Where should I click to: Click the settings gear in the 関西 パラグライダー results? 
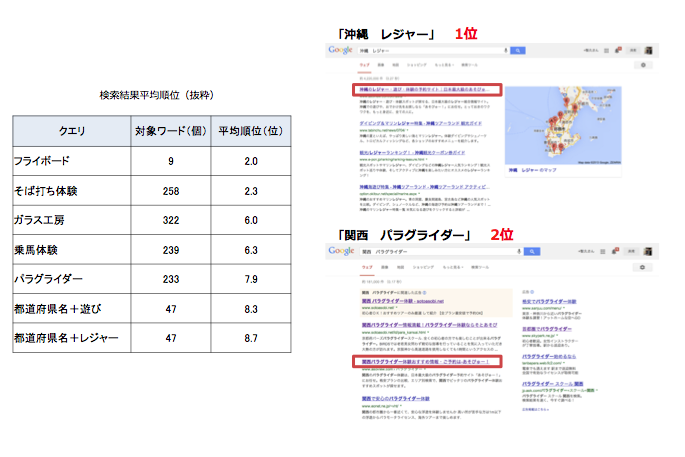click(x=642, y=268)
